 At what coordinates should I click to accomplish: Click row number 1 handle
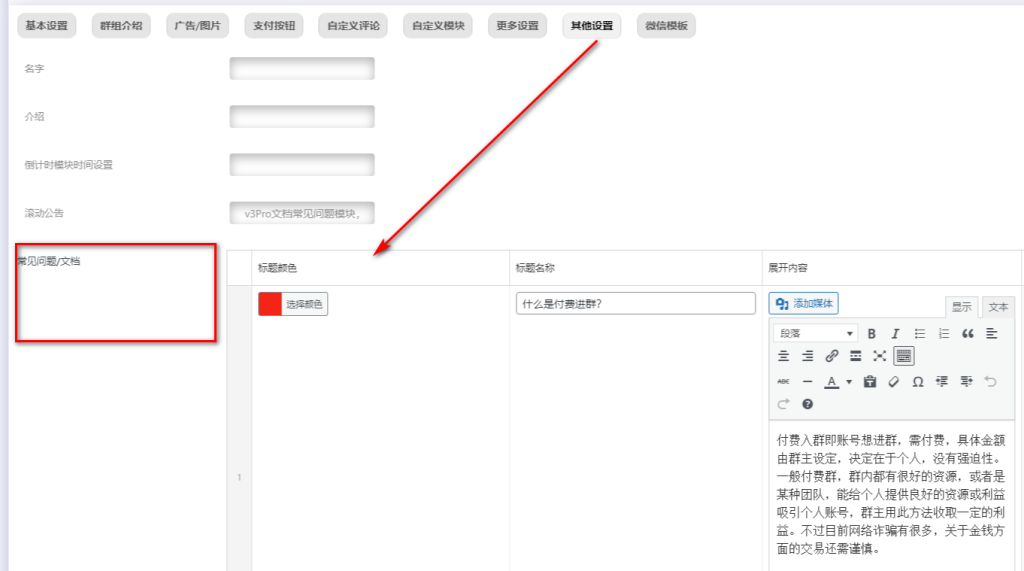point(240,478)
